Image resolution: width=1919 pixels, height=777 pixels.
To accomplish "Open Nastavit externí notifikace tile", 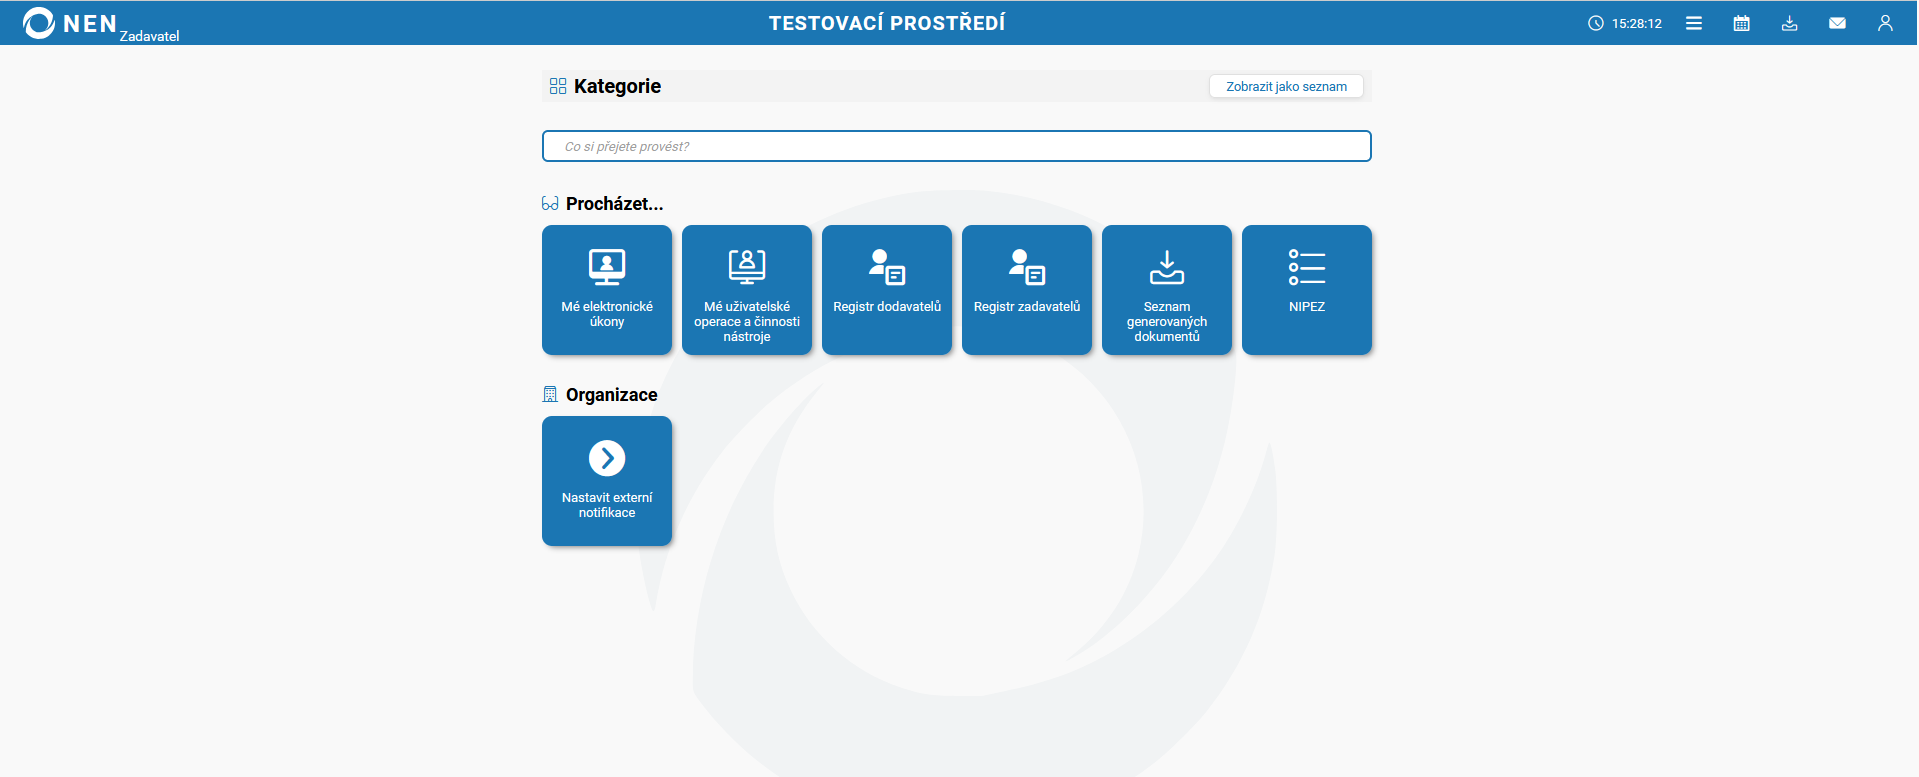I will [x=607, y=481].
